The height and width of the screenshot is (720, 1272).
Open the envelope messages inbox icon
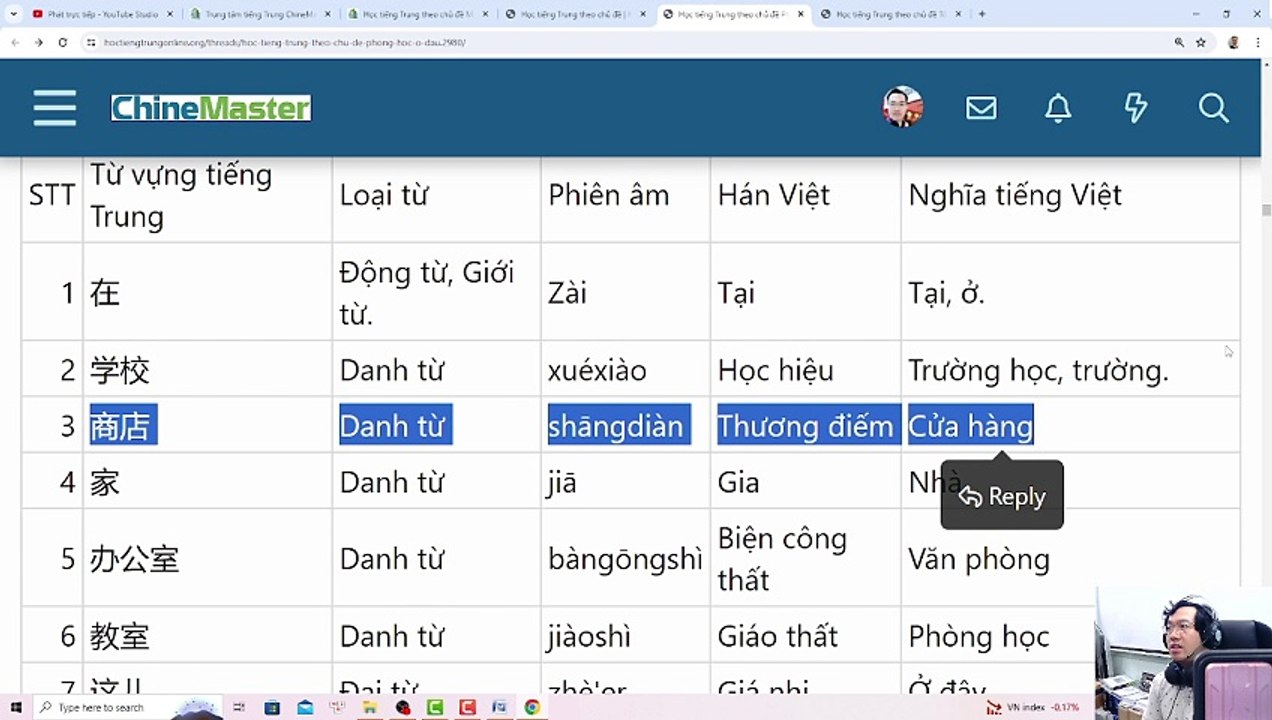pos(981,108)
